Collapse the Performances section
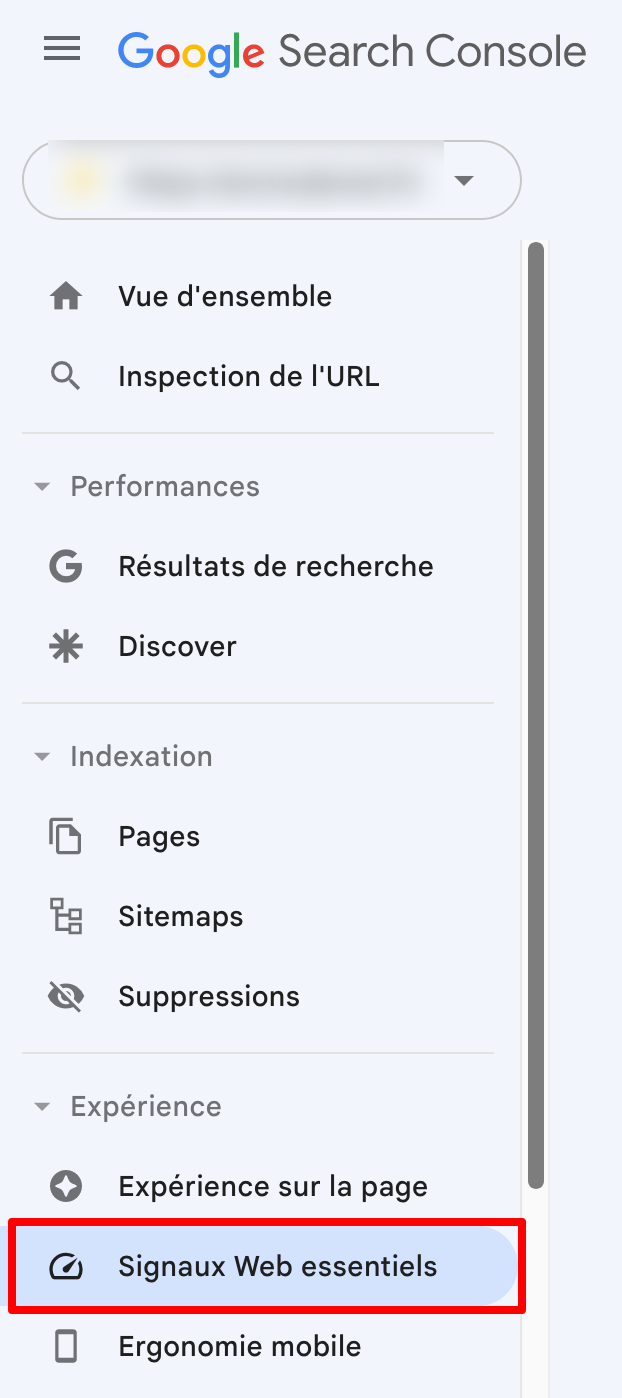Screen dimensions: 622x1398 42,486
